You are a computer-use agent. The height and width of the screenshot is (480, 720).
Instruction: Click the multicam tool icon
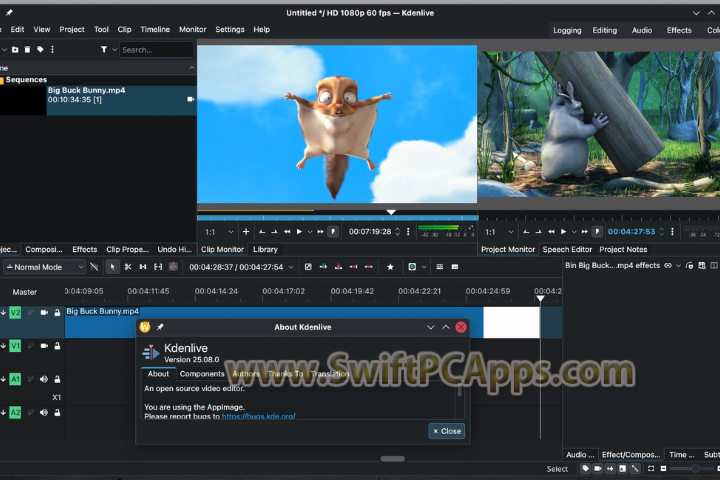[x=173, y=267]
